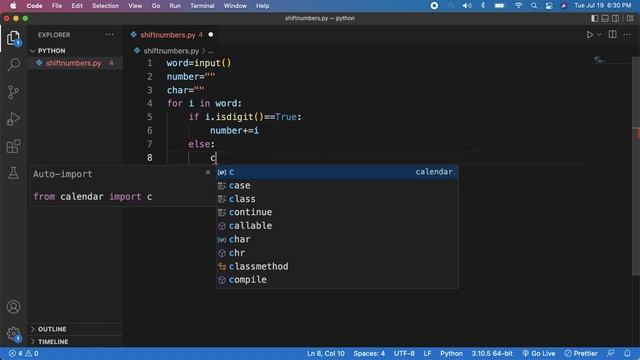The width and height of the screenshot is (640, 360).
Task: Open the Terminal menu
Action: point(202,6)
